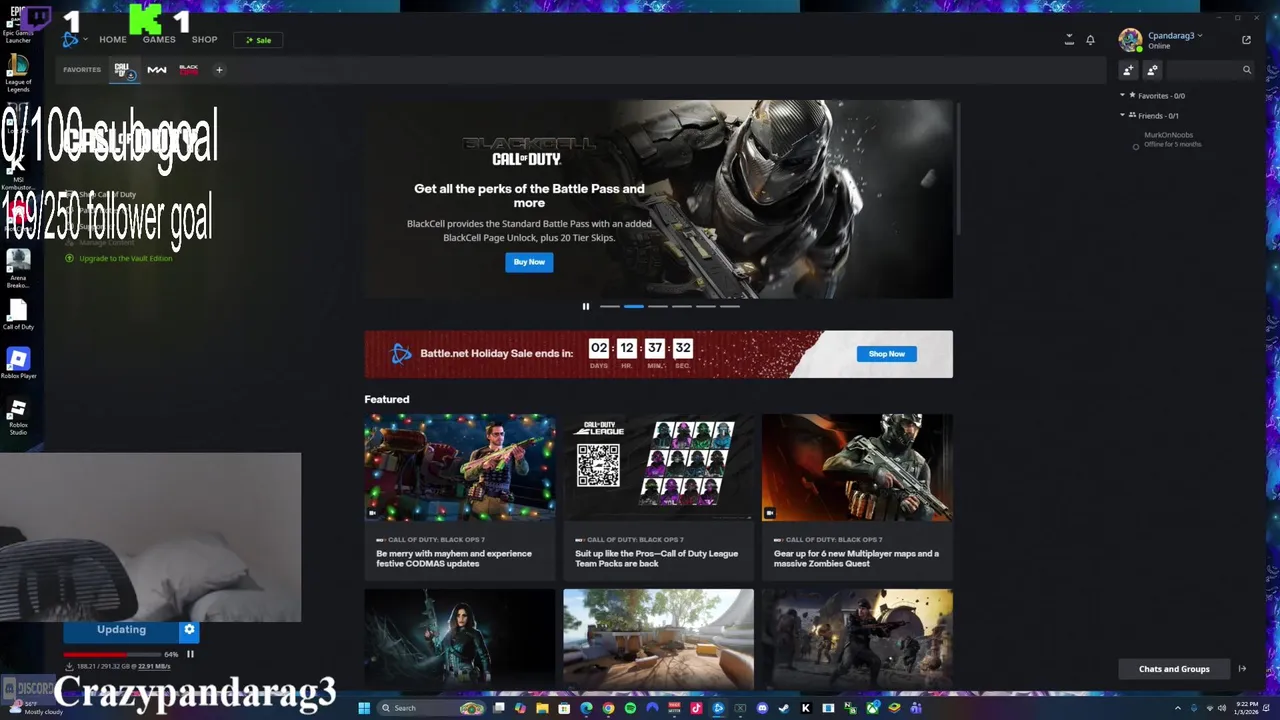The width and height of the screenshot is (1280, 720).
Task: Pause the banner carousel
Action: tap(586, 306)
